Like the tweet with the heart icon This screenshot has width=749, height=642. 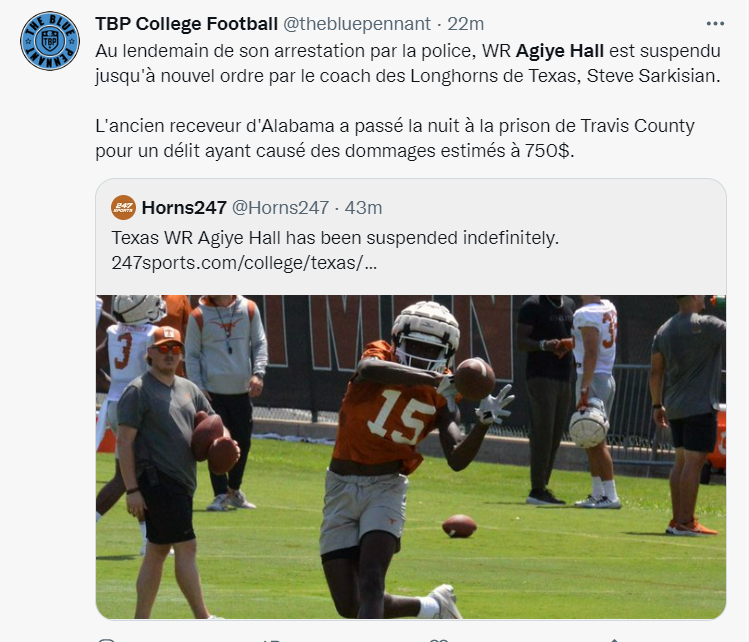(x=437, y=638)
